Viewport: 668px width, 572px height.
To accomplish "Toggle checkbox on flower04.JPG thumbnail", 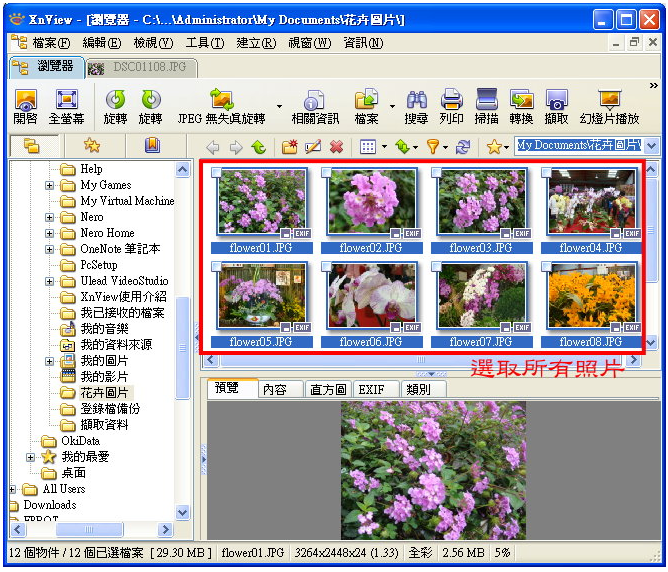I will [x=546, y=172].
